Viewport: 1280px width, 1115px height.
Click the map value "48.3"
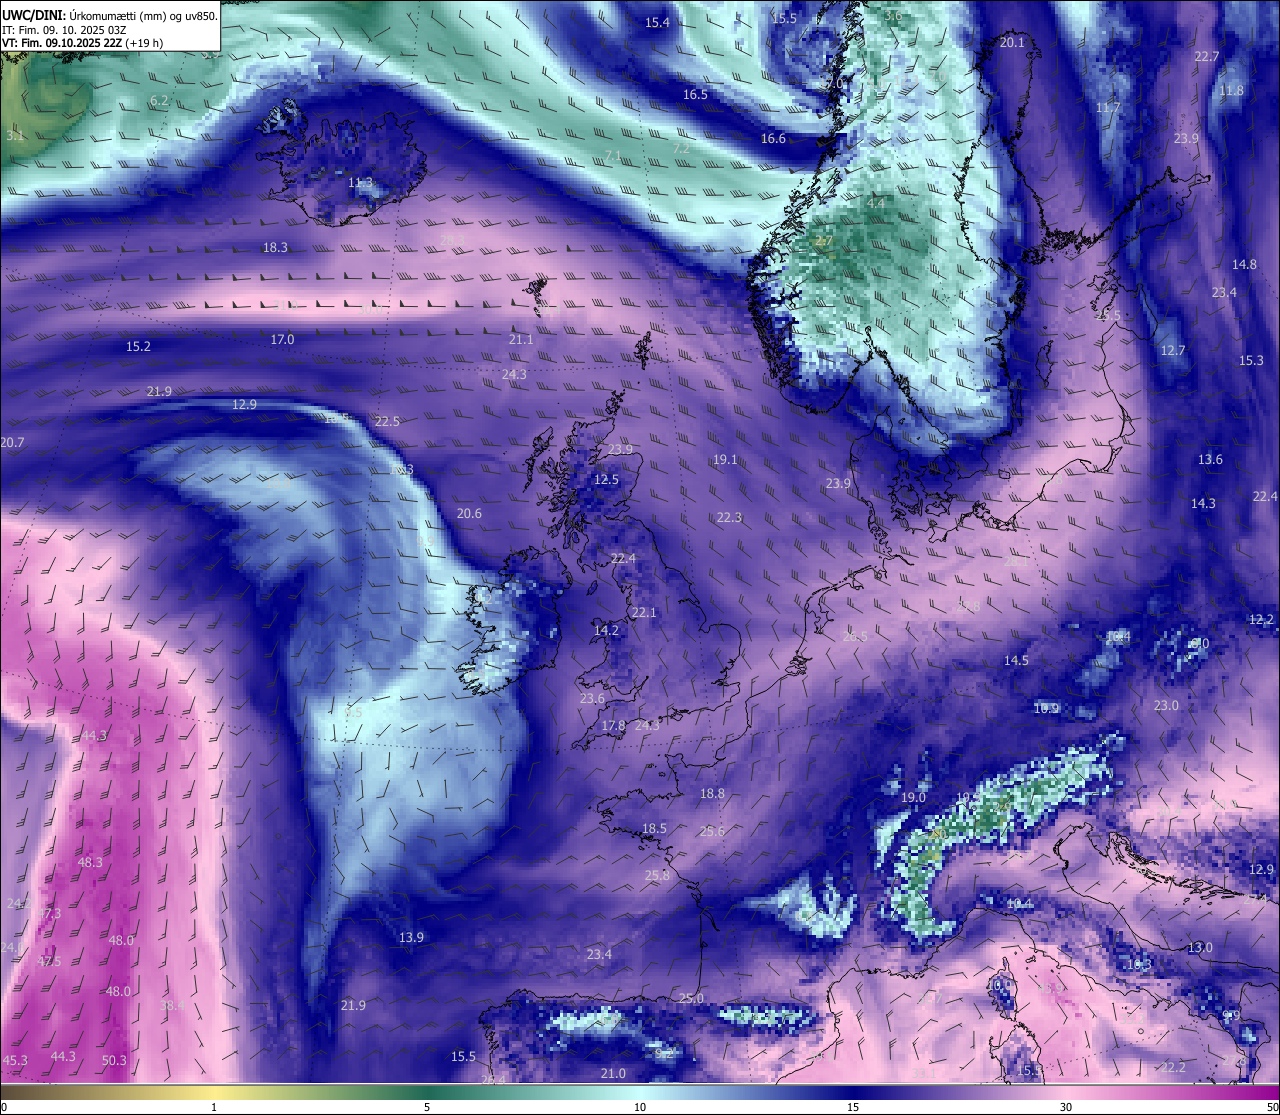[90, 862]
